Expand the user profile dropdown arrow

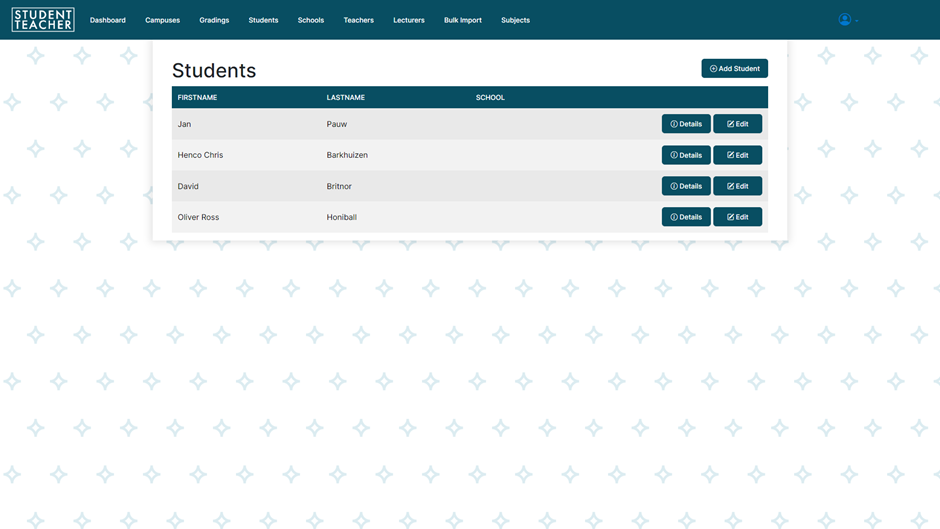857,21
